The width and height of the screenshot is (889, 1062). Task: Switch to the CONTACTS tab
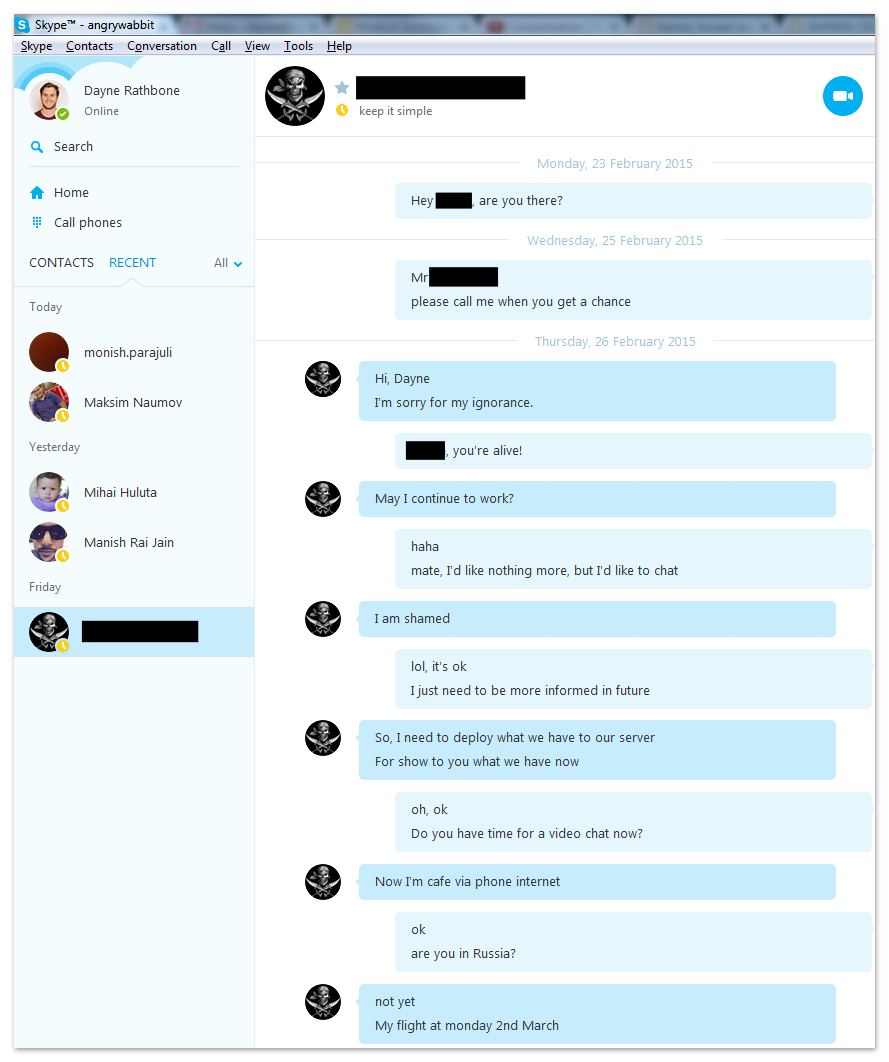coord(62,263)
